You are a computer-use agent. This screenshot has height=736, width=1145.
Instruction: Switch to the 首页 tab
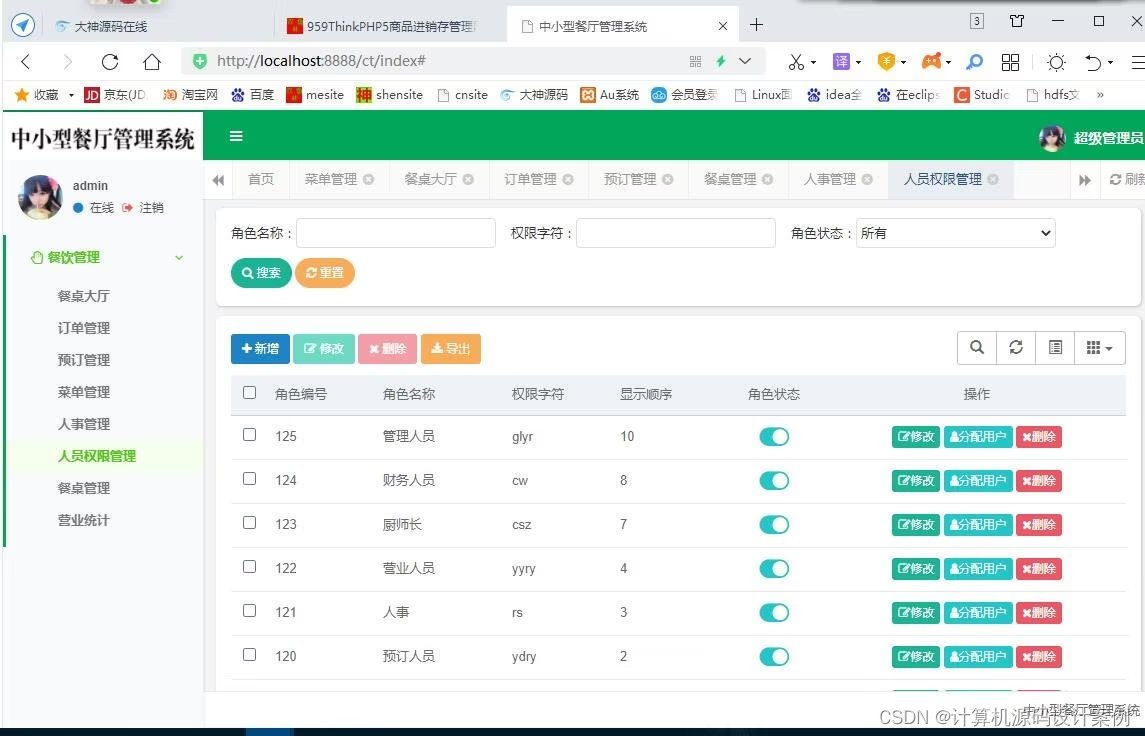(x=261, y=179)
